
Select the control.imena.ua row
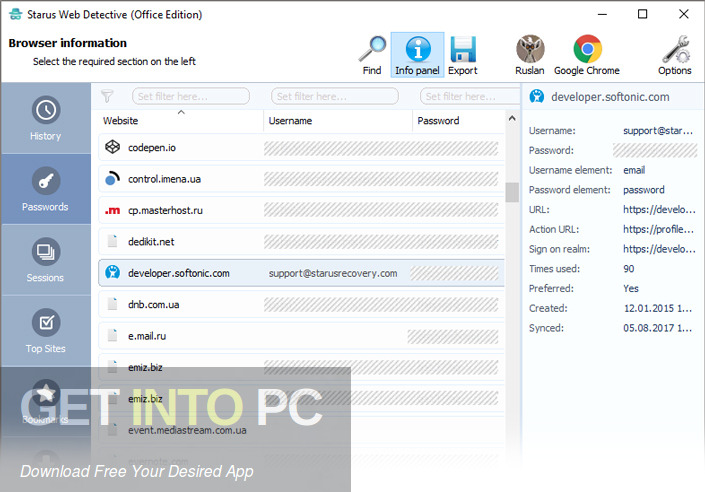click(x=301, y=179)
